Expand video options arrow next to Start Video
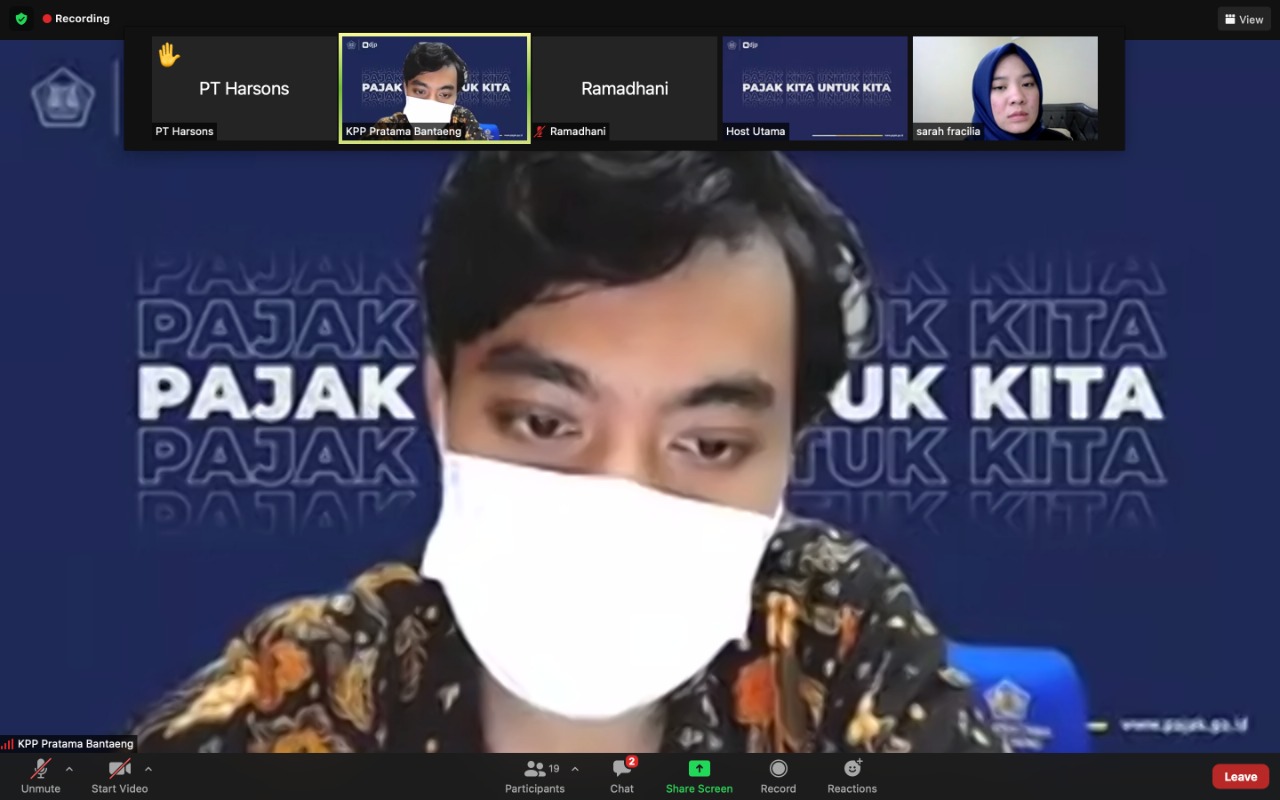The height and width of the screenshot is (800, 1280). click(148, 769)
